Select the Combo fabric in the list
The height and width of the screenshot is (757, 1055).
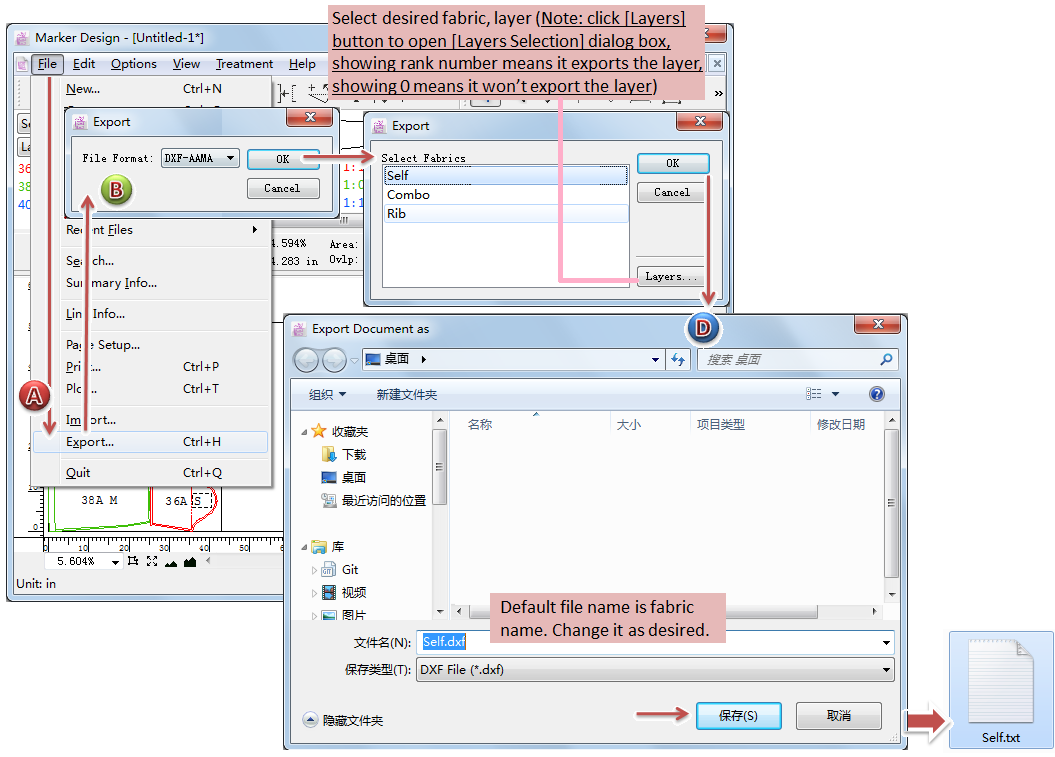(x=408, y=195)
